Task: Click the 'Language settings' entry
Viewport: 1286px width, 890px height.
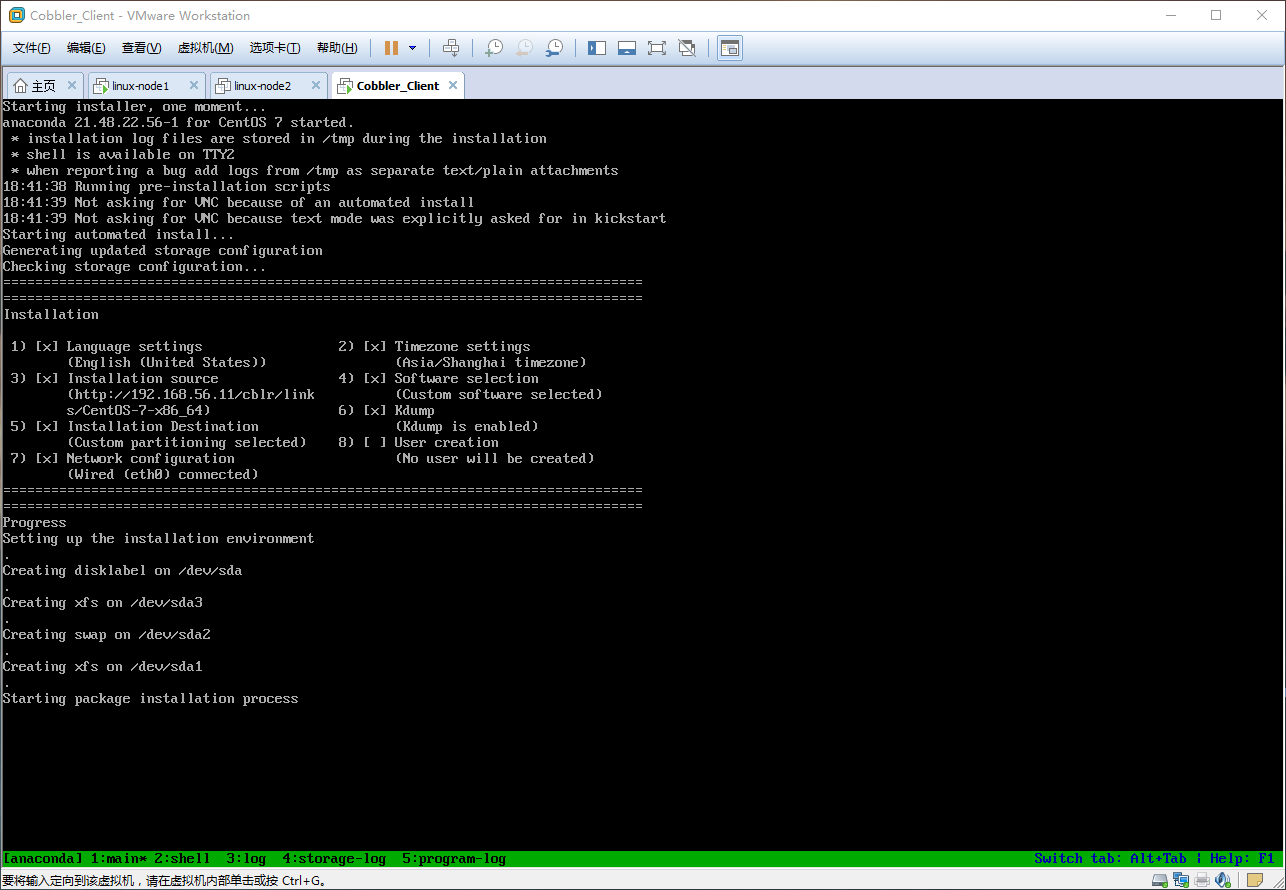Action: pyautogui.click(x=134, y=346)
